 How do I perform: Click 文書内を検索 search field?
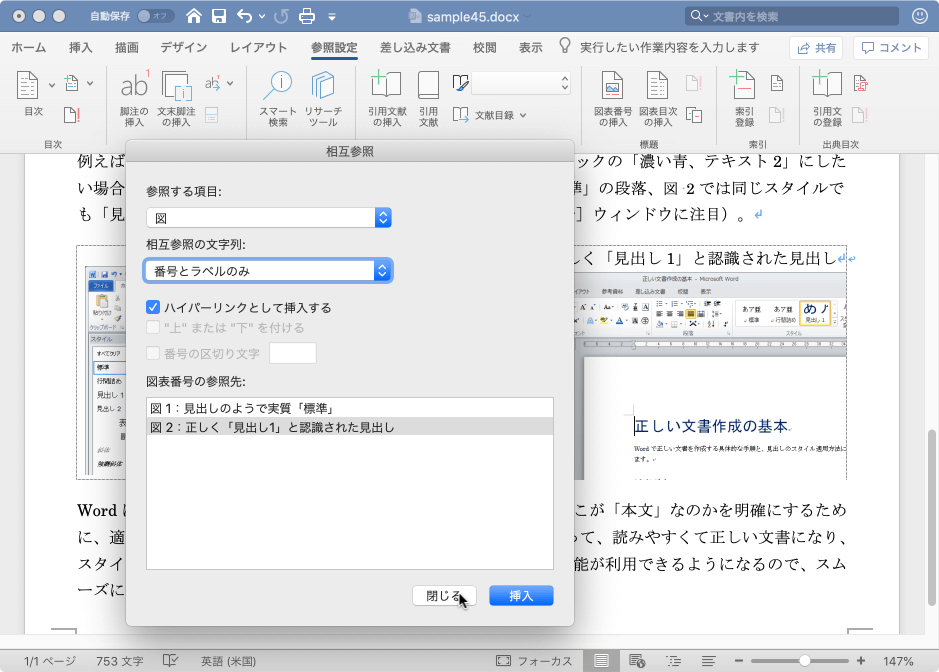click(792, 16)
